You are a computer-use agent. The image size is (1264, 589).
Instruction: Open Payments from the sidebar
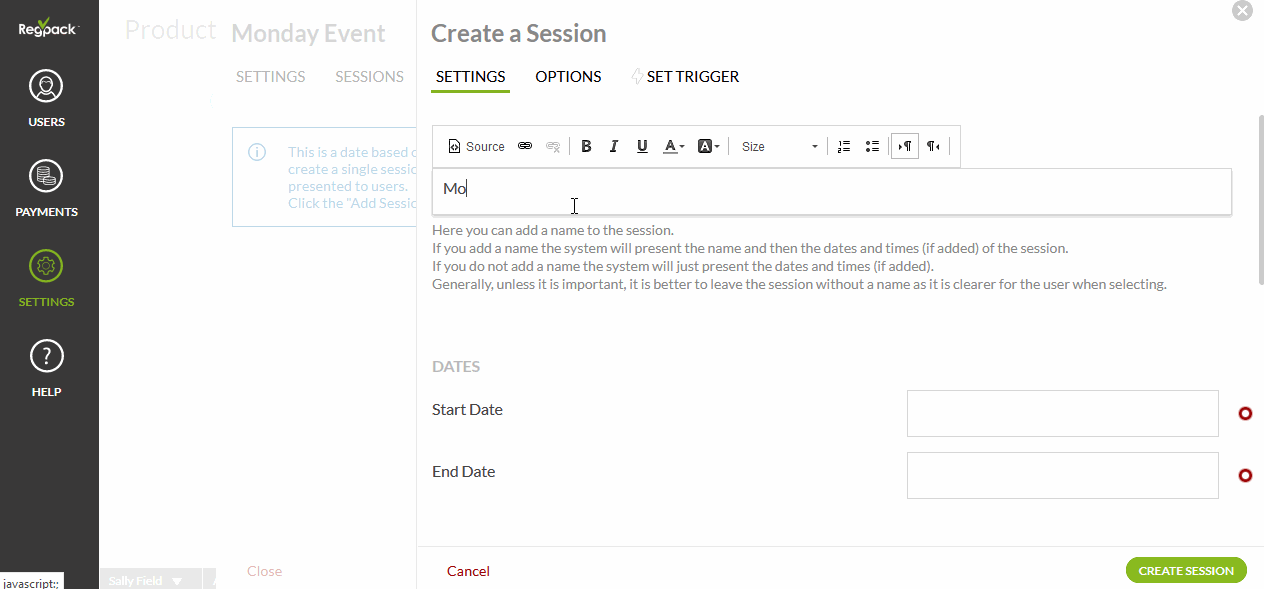pyautogui.click(x=47, y=189)
